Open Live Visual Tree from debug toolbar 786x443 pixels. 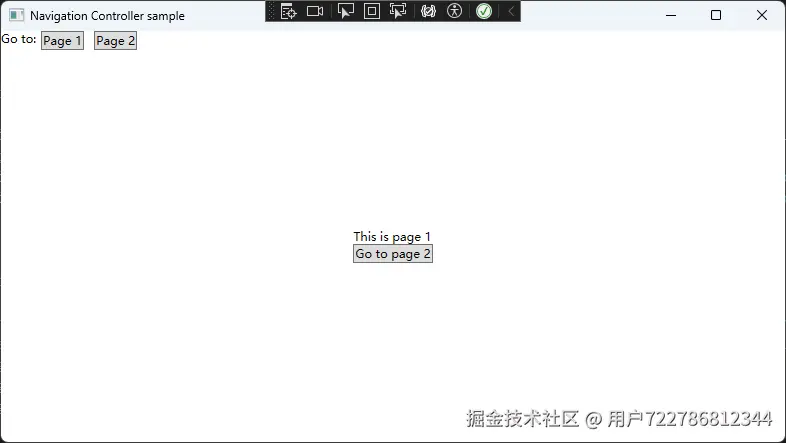[288, 11]
